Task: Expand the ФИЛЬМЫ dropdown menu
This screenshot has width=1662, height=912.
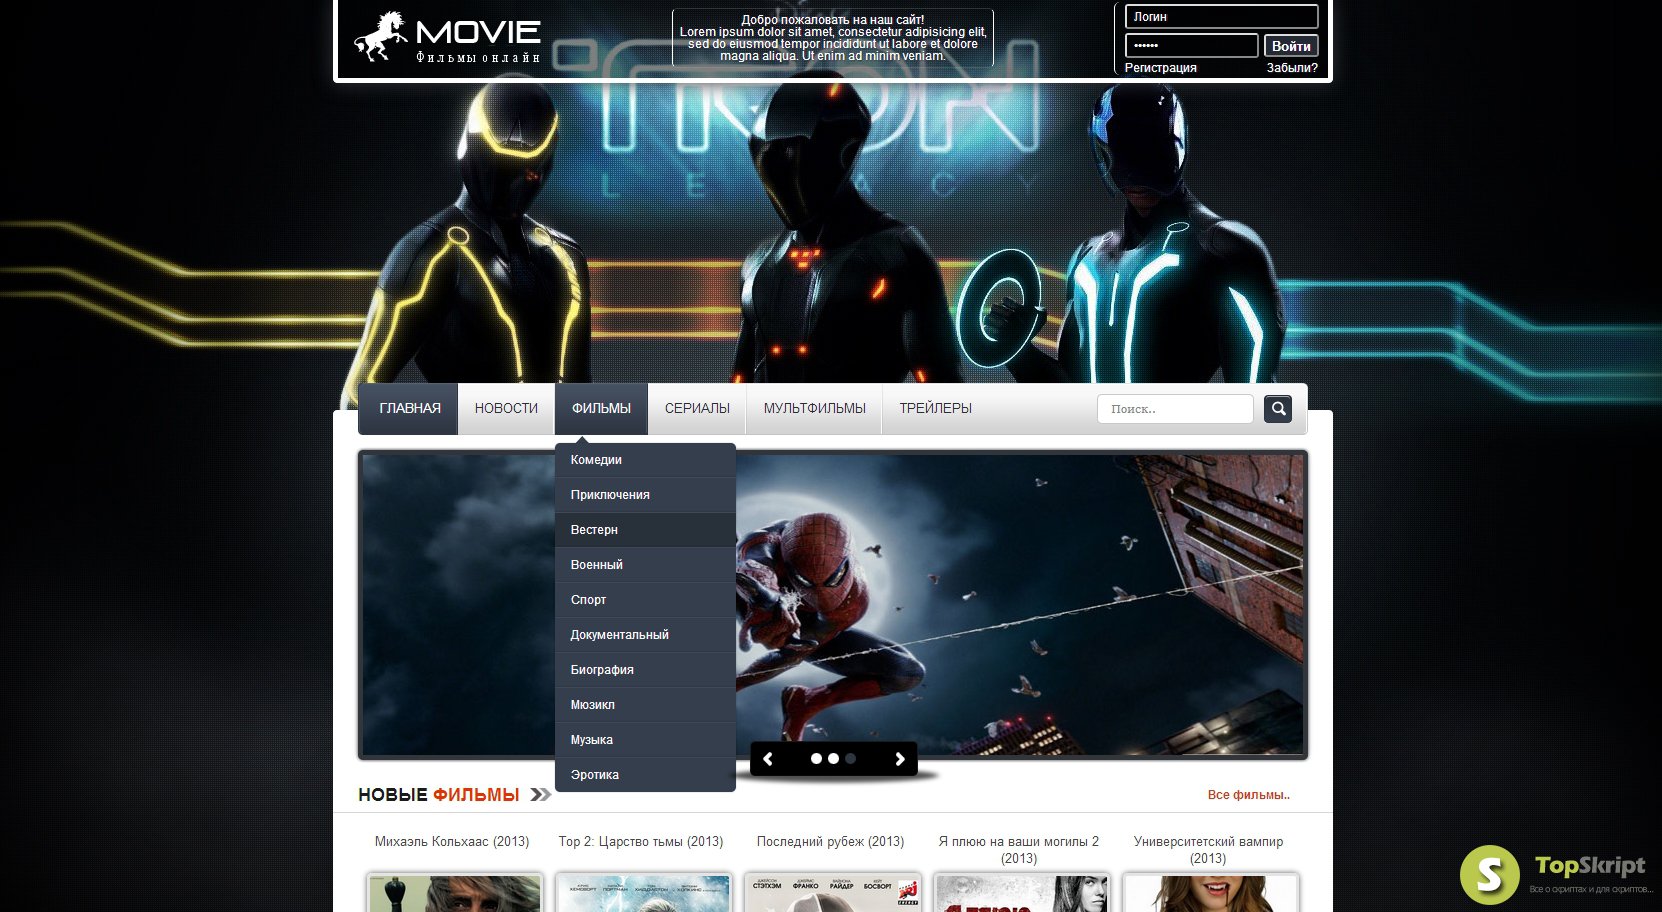Action: [601, 409]
